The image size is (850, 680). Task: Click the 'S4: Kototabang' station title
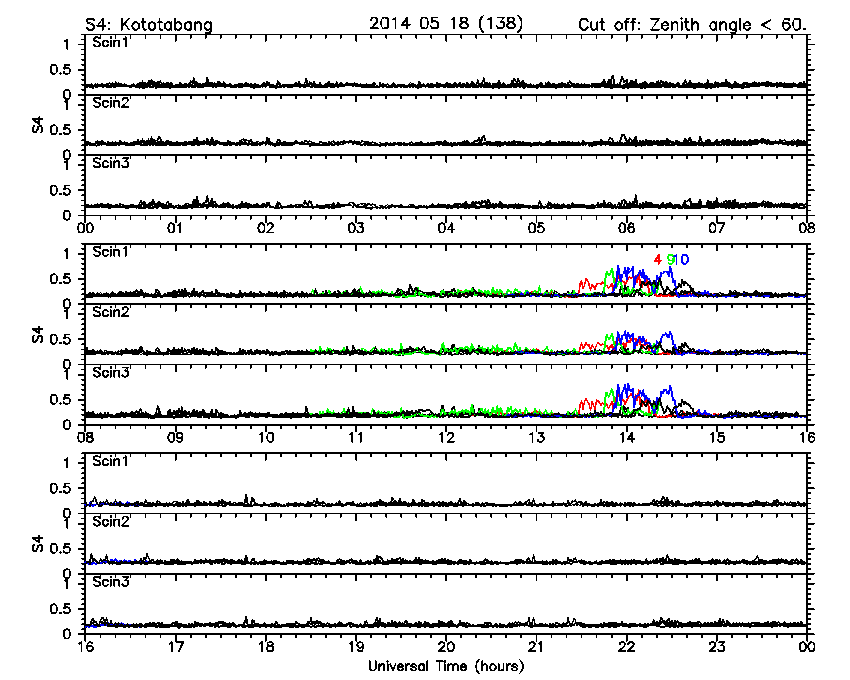click(149, 25)
